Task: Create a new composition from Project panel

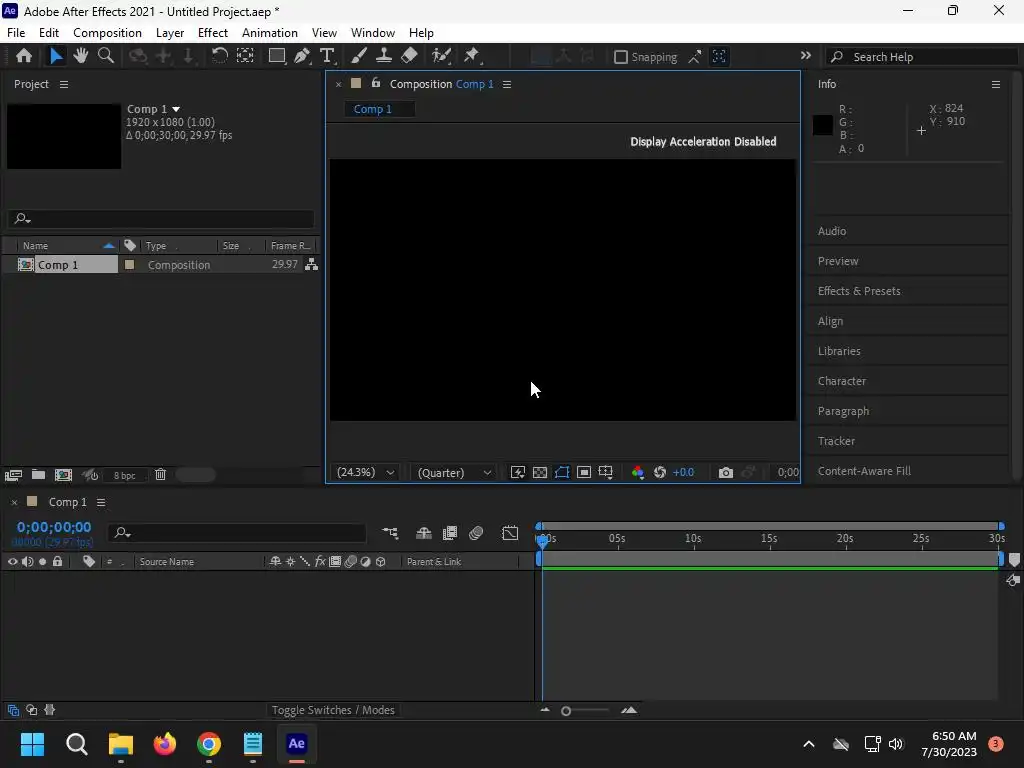Action: coord(63,475)
